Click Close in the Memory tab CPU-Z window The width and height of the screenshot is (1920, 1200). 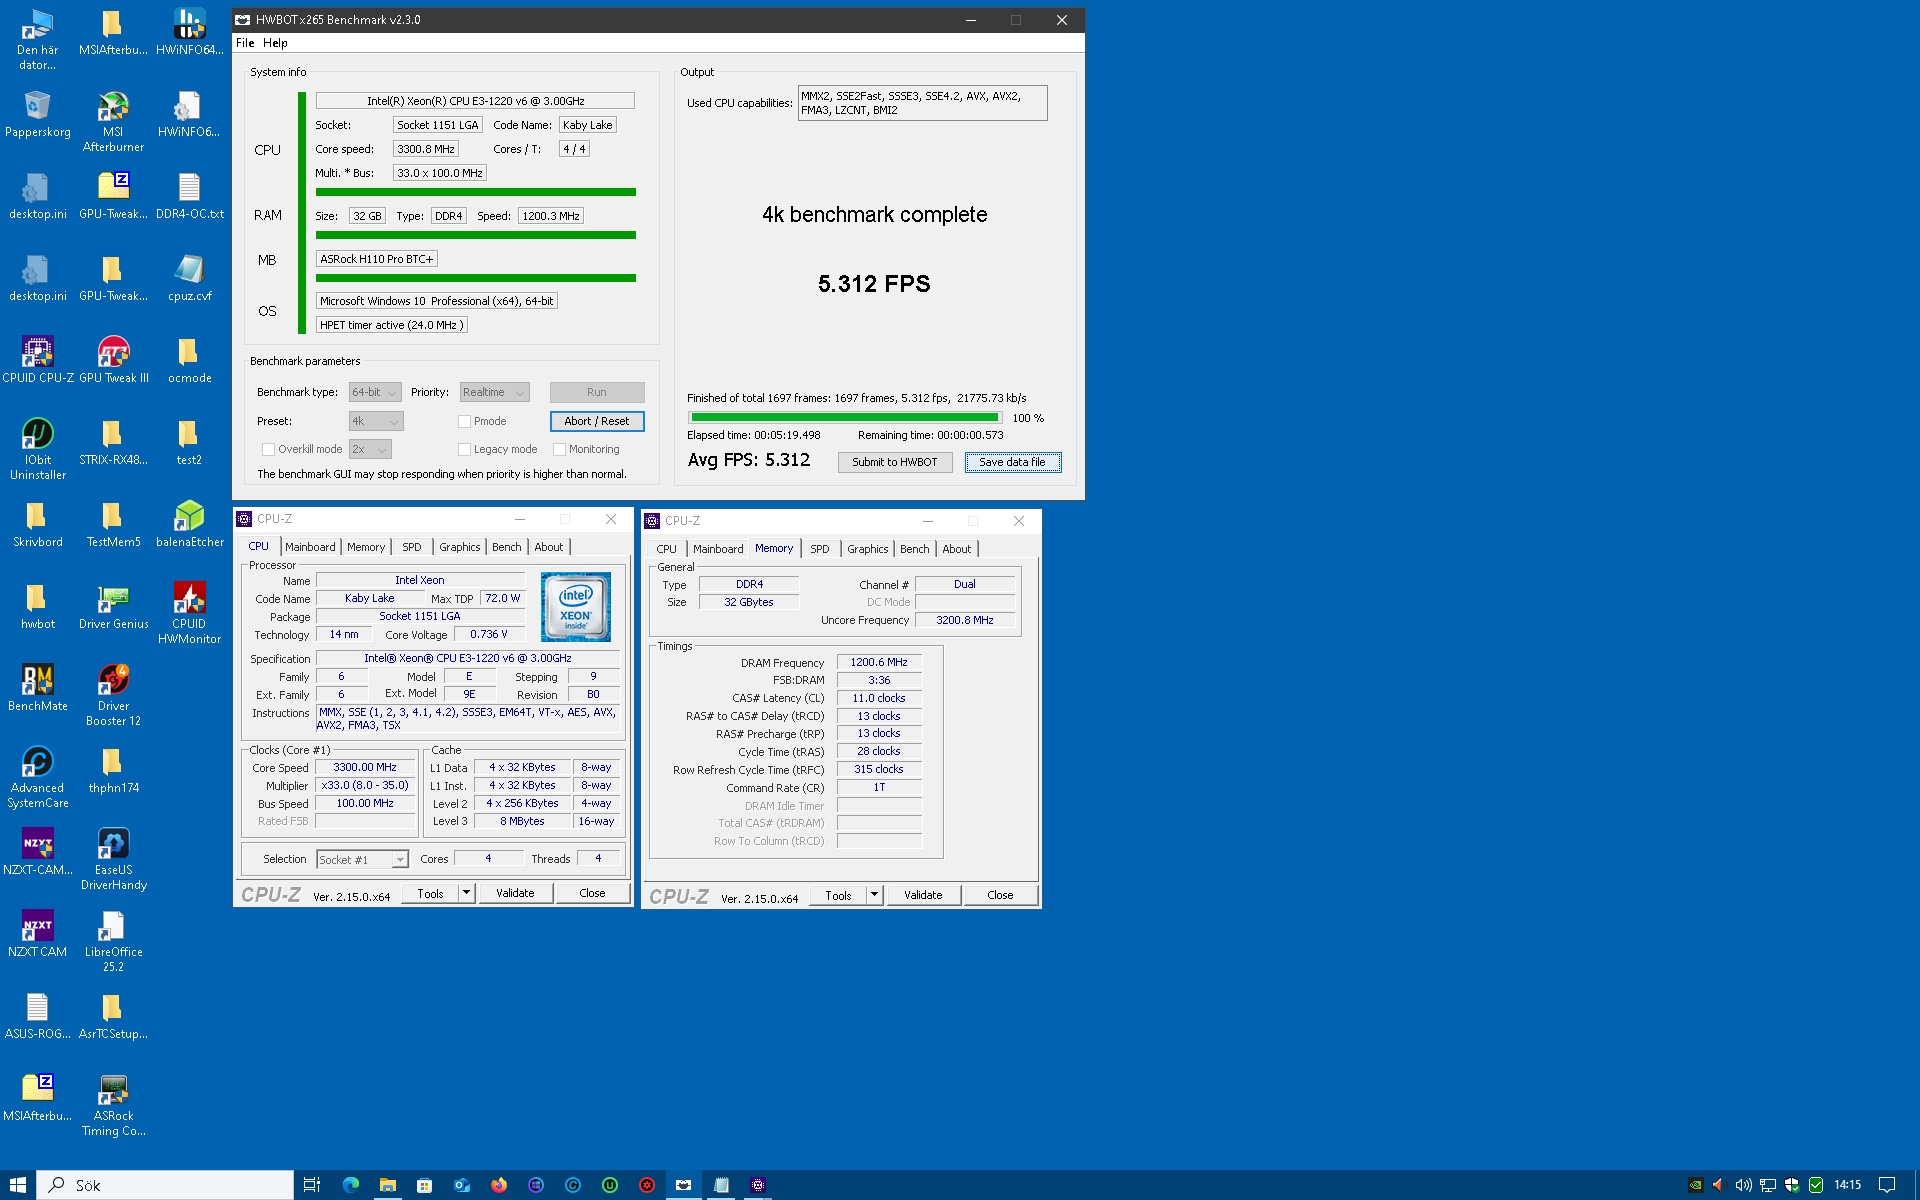click(x=1000, y=895)
